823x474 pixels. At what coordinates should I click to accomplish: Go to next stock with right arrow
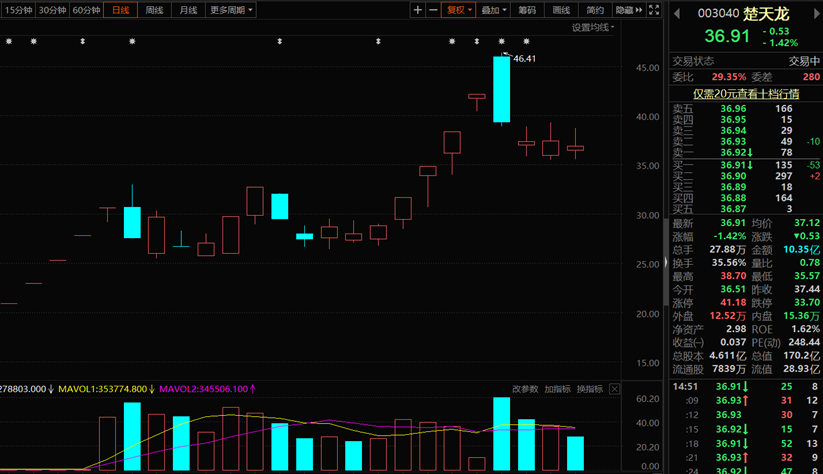(817, 14)
